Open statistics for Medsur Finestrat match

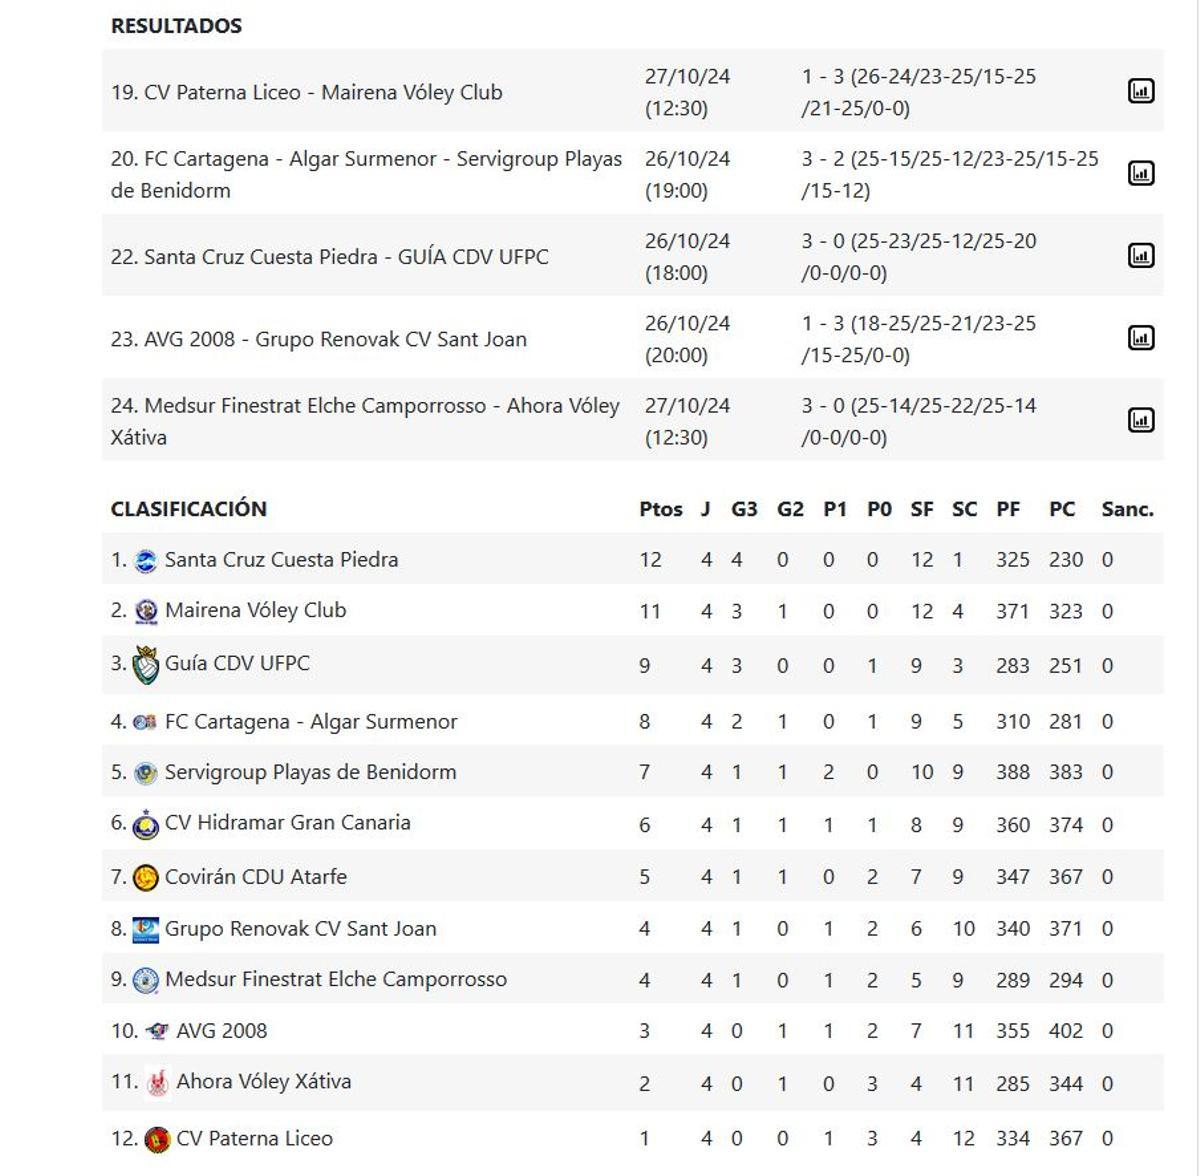(1140, 420)
